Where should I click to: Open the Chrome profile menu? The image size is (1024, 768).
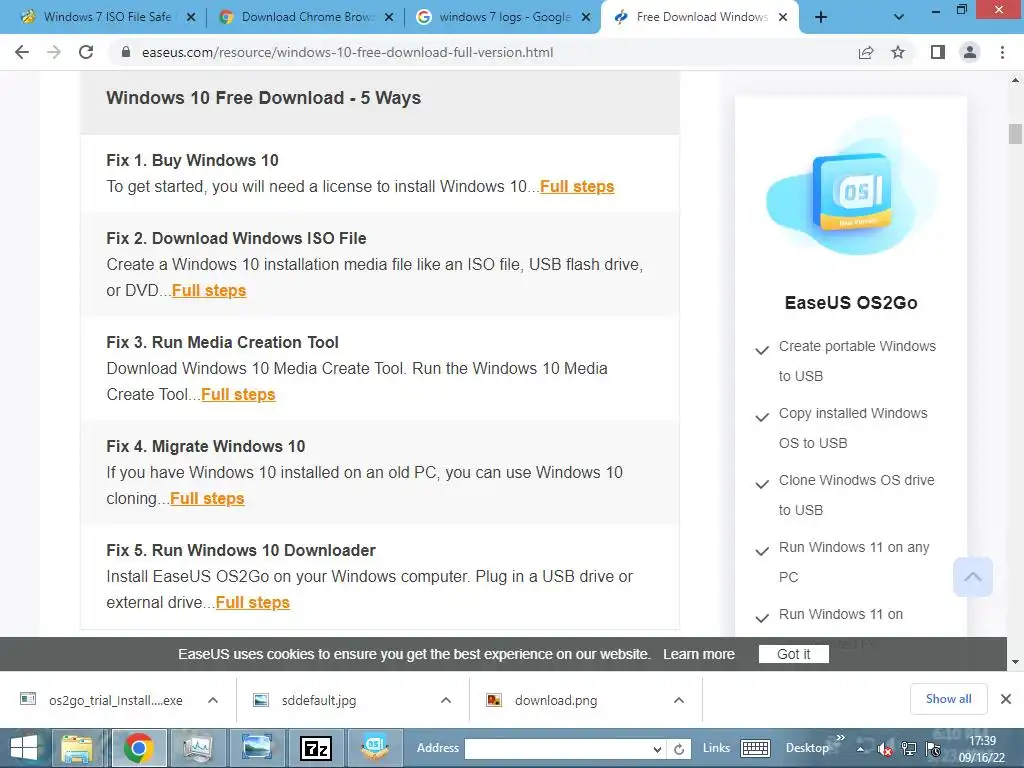pos(970,52)
